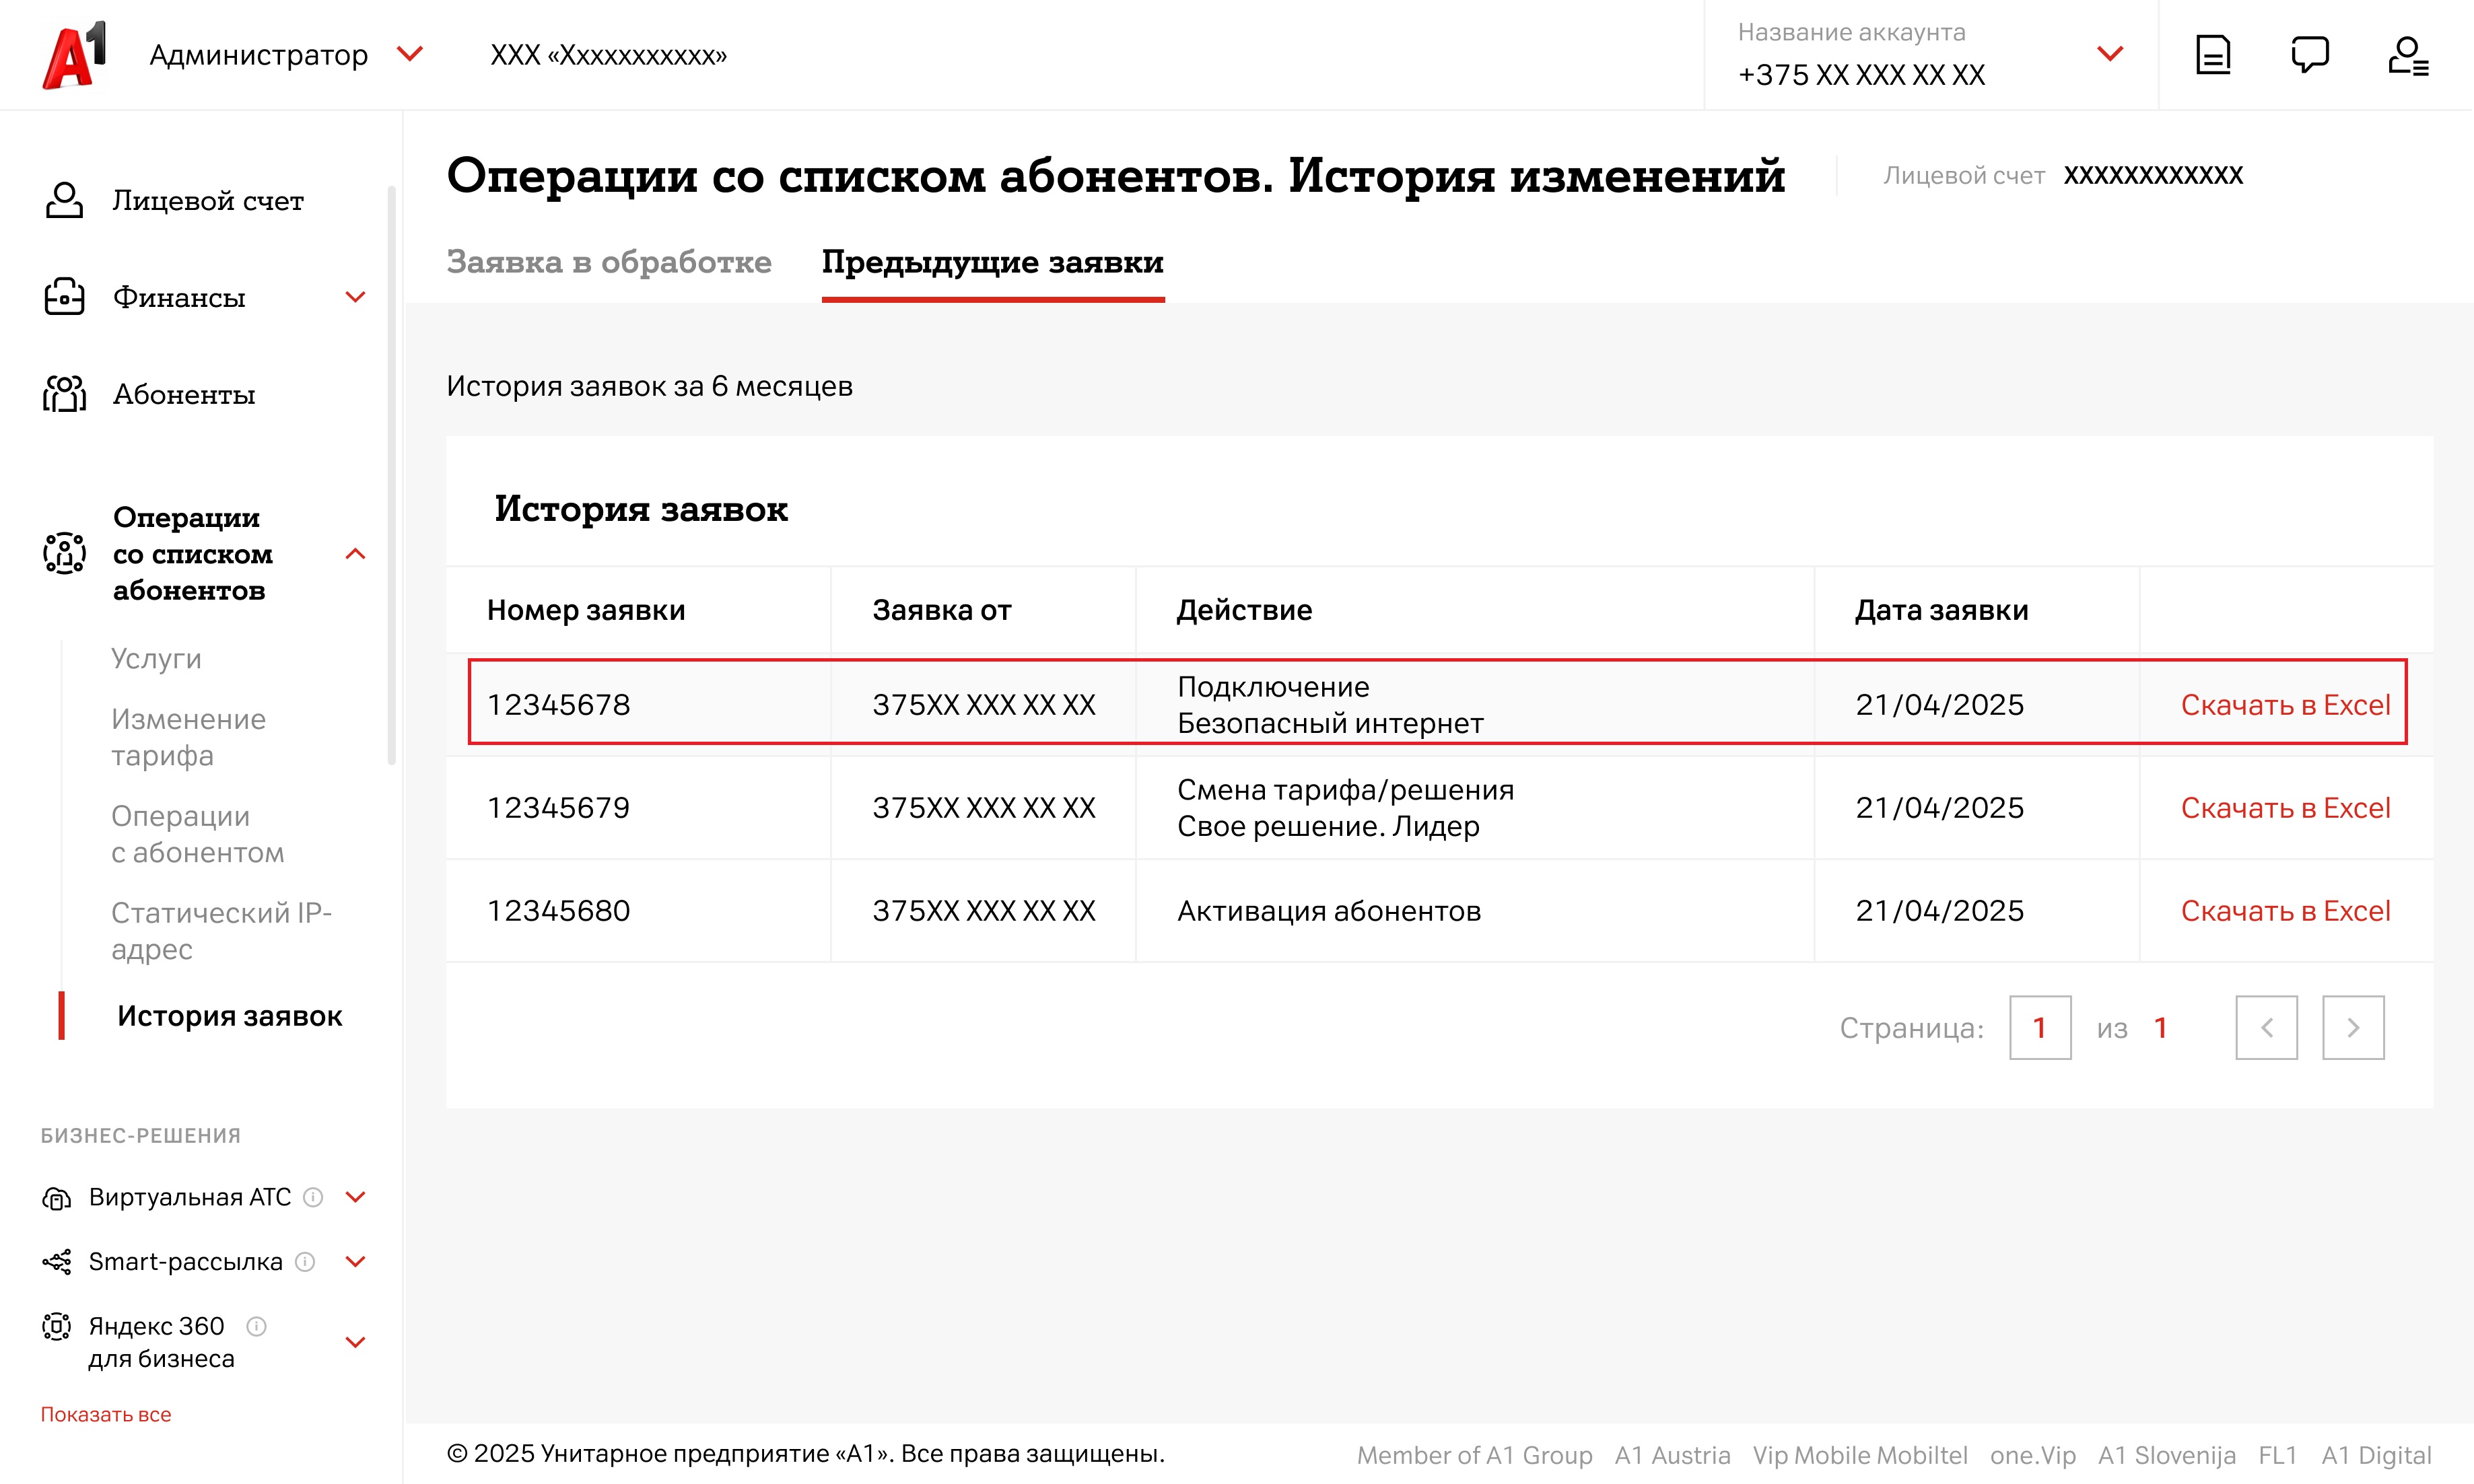The height and width of the screenshot is (1484, 2474).
Task: Click info icon next to Smart-рассылка
Action: tap(306, 1262)
